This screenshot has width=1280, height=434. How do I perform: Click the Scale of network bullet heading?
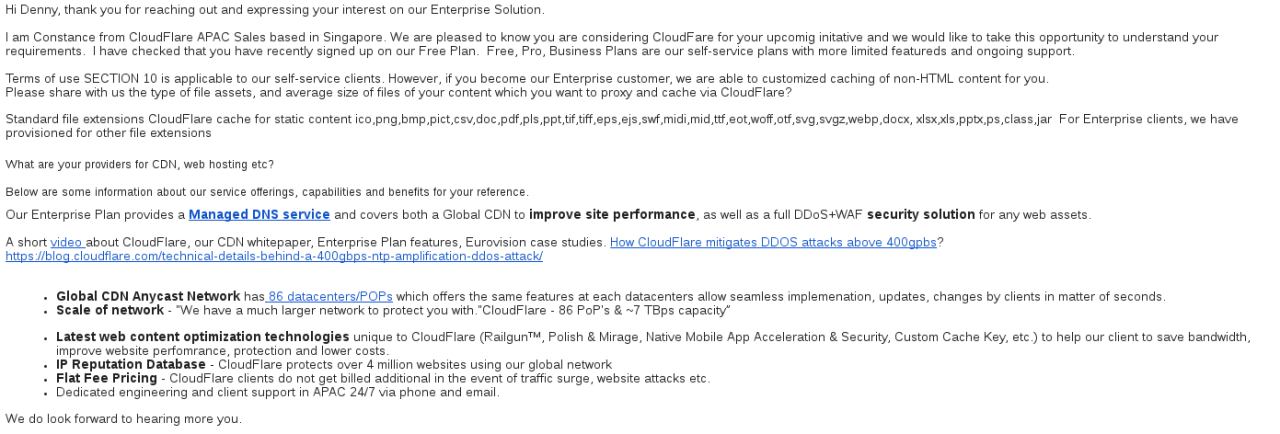point(110,310)
